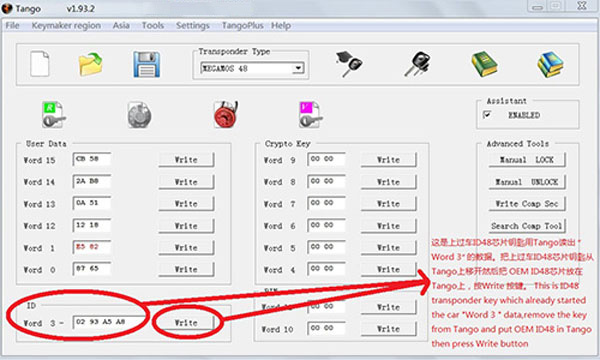The image size is (600, 360).
Task: Open the TangoPlus menu
Action: point(243,26)
